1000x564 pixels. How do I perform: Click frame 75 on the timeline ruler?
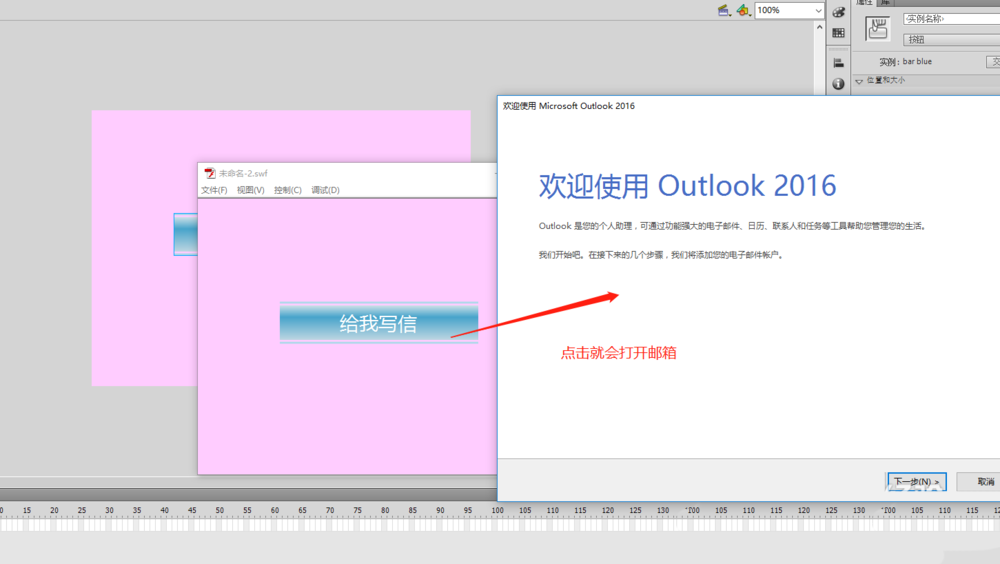tap(357, 510)
